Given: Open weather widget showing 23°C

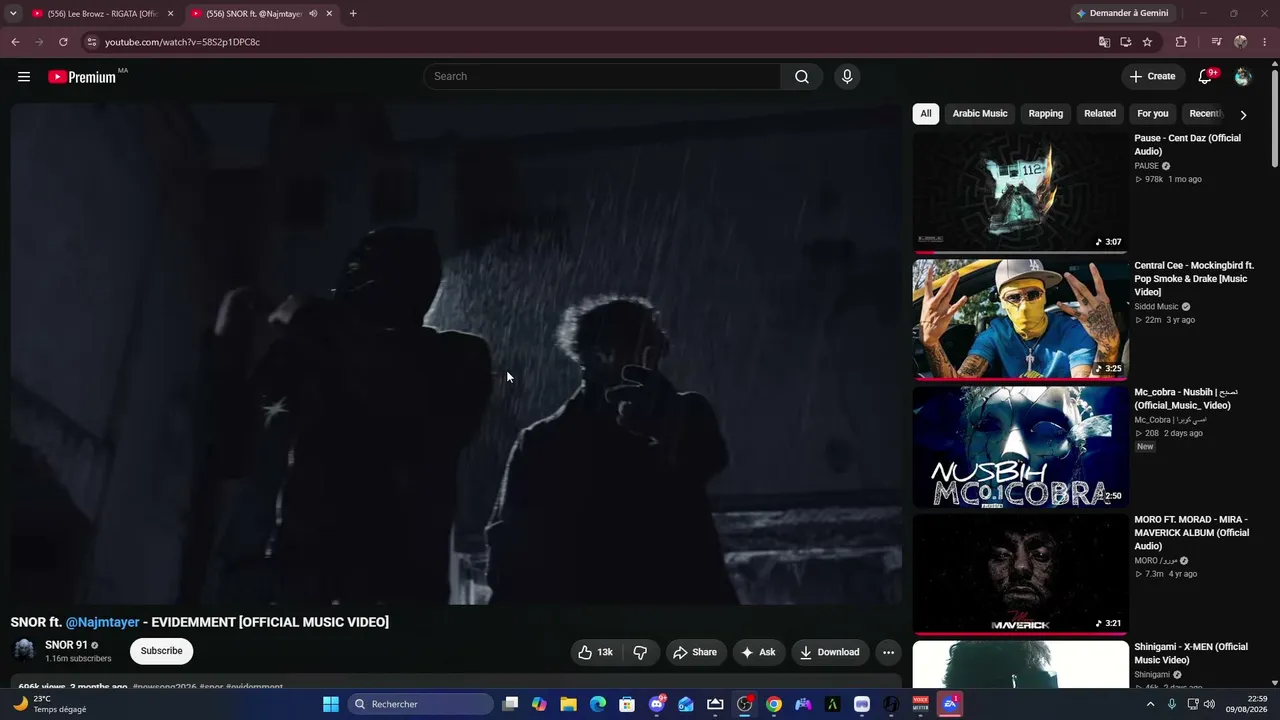Looking at the screenshot, I should point(48,704).
